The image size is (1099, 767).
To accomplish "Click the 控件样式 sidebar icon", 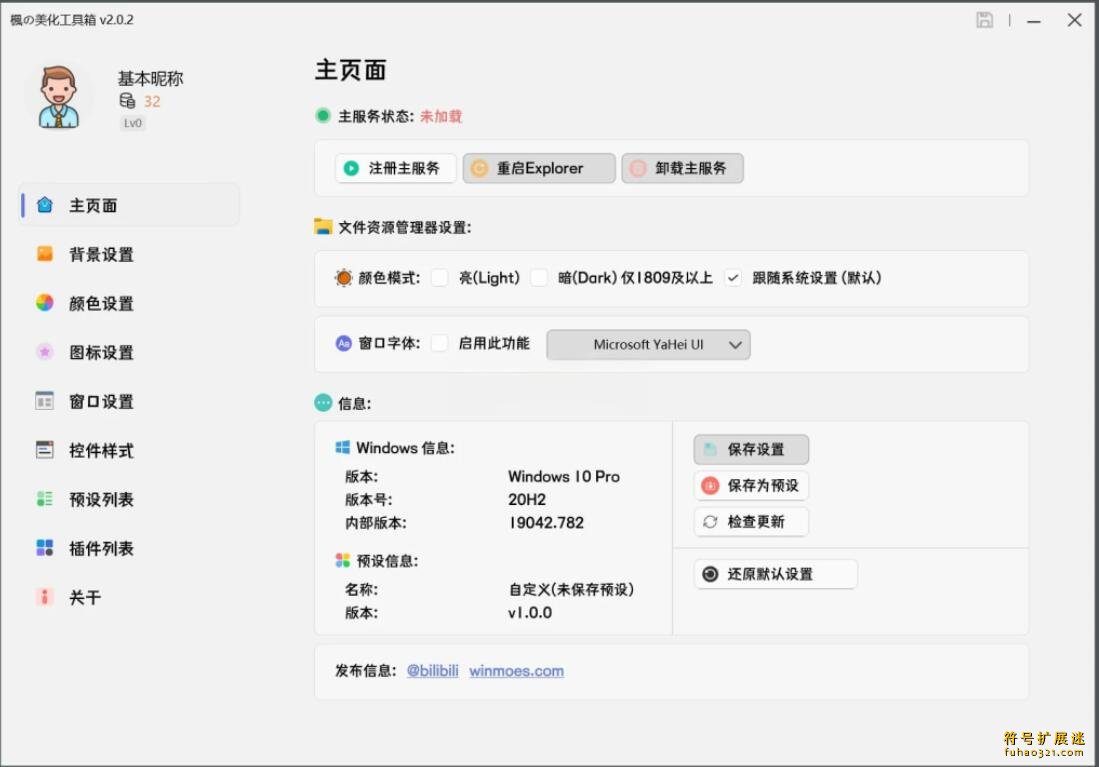I will click(45, 450).
